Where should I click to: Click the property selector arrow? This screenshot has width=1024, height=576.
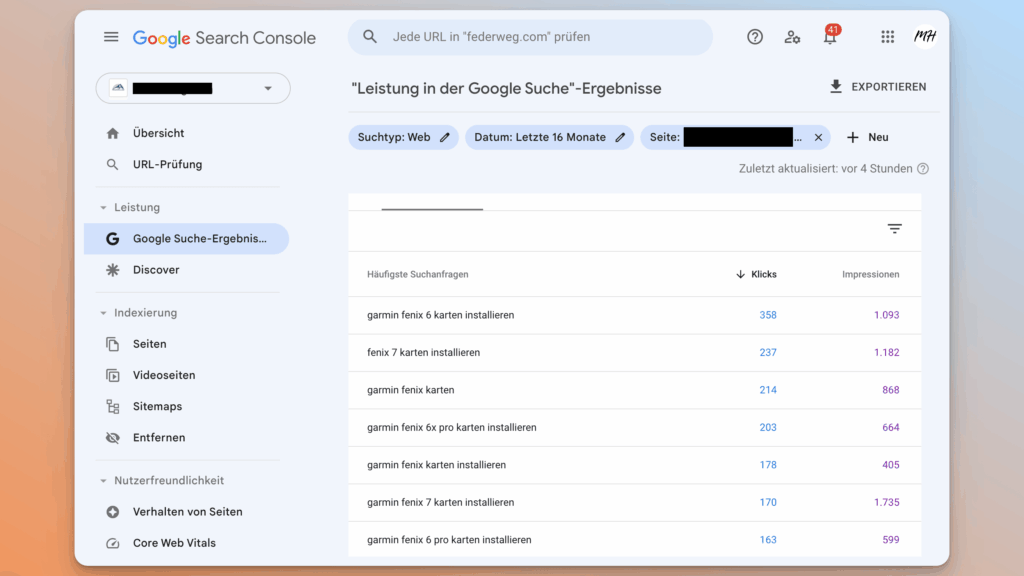coord(268,88)
